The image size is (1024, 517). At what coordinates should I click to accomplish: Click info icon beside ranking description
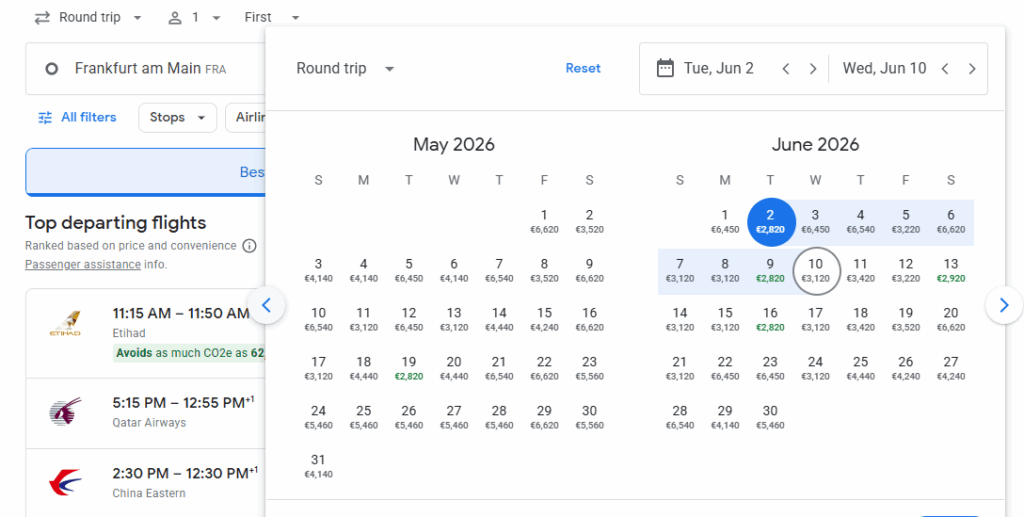pyautogui.click(x=249, y=246)
